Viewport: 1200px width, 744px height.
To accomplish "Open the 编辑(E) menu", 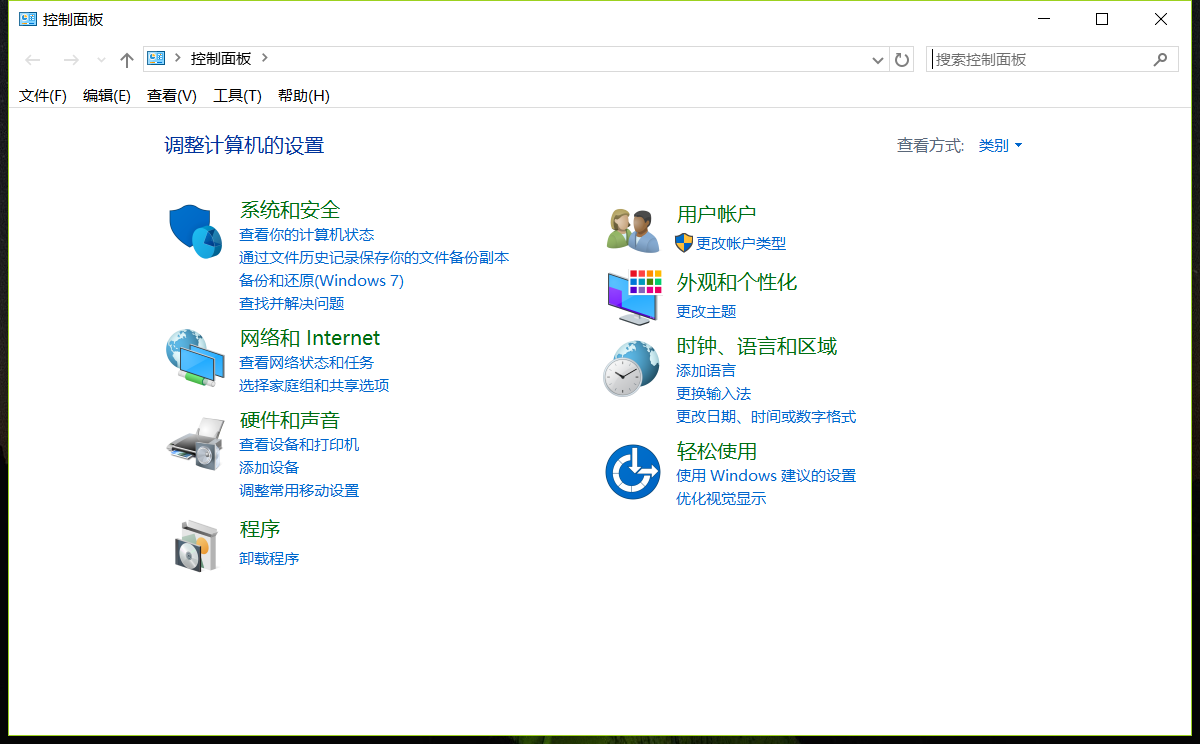I will 107,96.
